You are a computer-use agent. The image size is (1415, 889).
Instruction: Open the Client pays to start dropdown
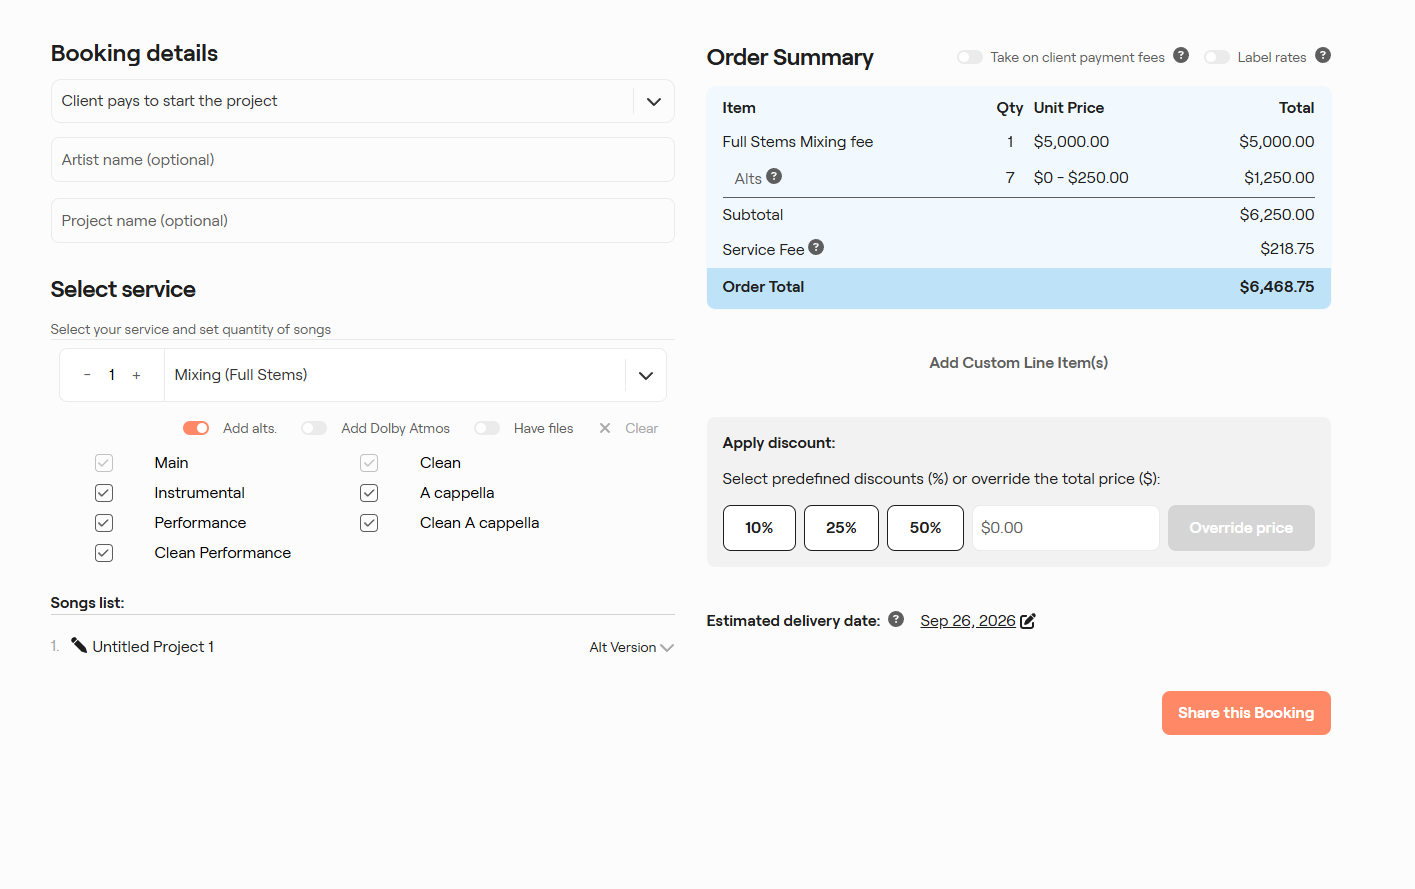362,101
